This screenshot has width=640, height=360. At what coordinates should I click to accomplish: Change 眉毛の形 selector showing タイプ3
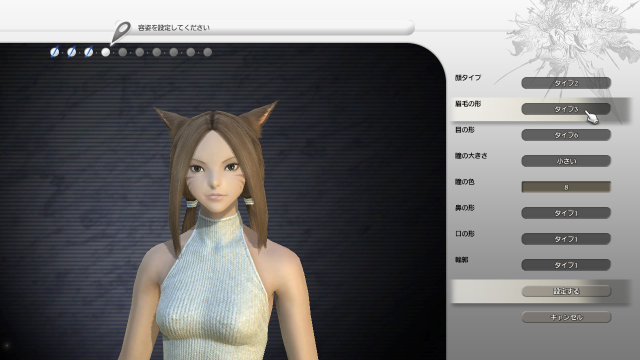pos(566,109)
